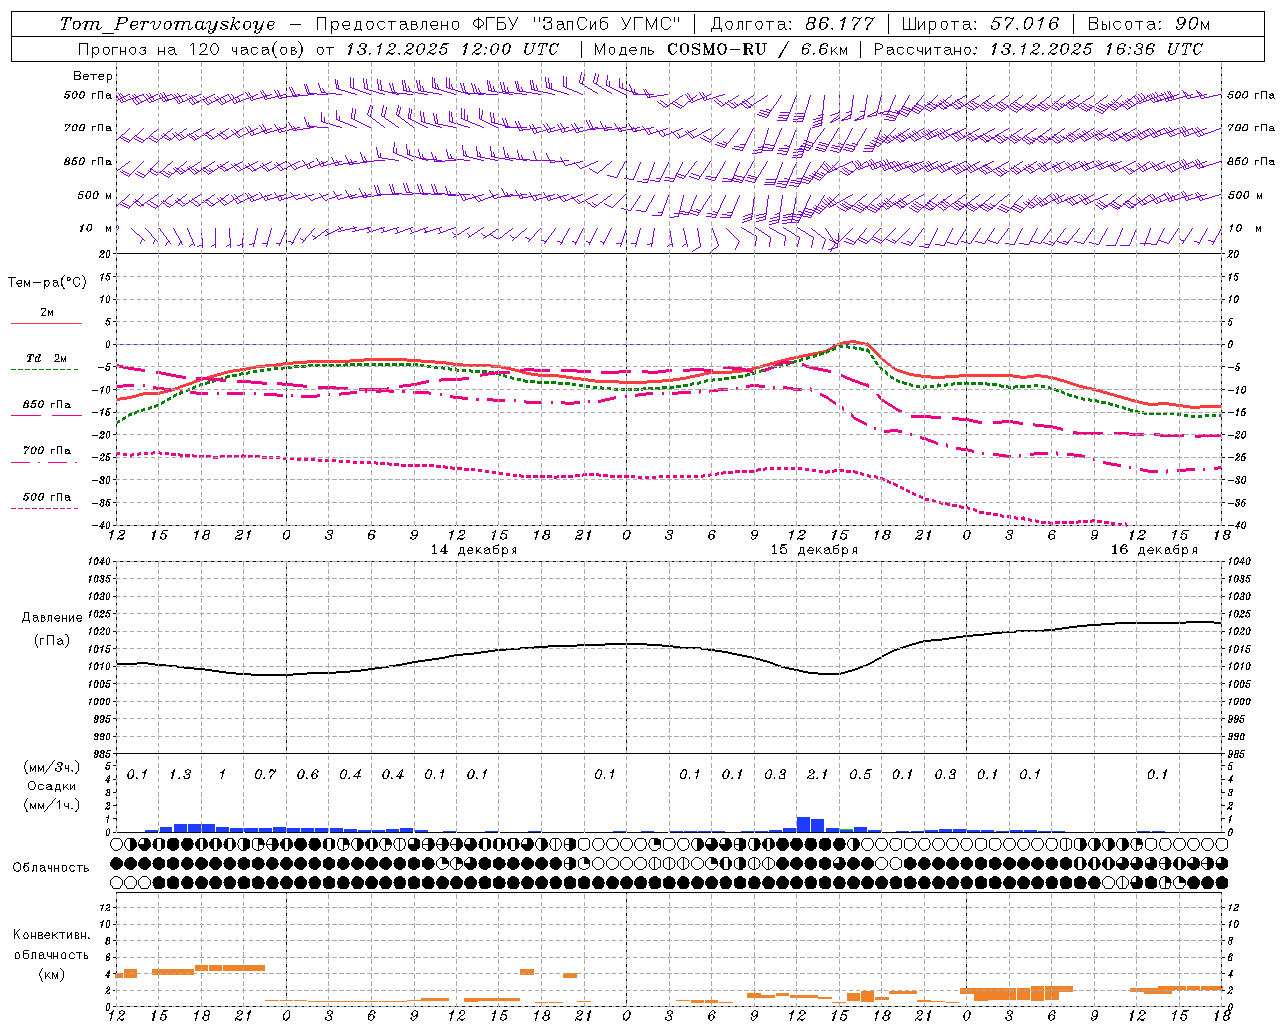Select the date label 16 декабря
This screenshot has height=1024, width=1280.
click(1154, 550)
